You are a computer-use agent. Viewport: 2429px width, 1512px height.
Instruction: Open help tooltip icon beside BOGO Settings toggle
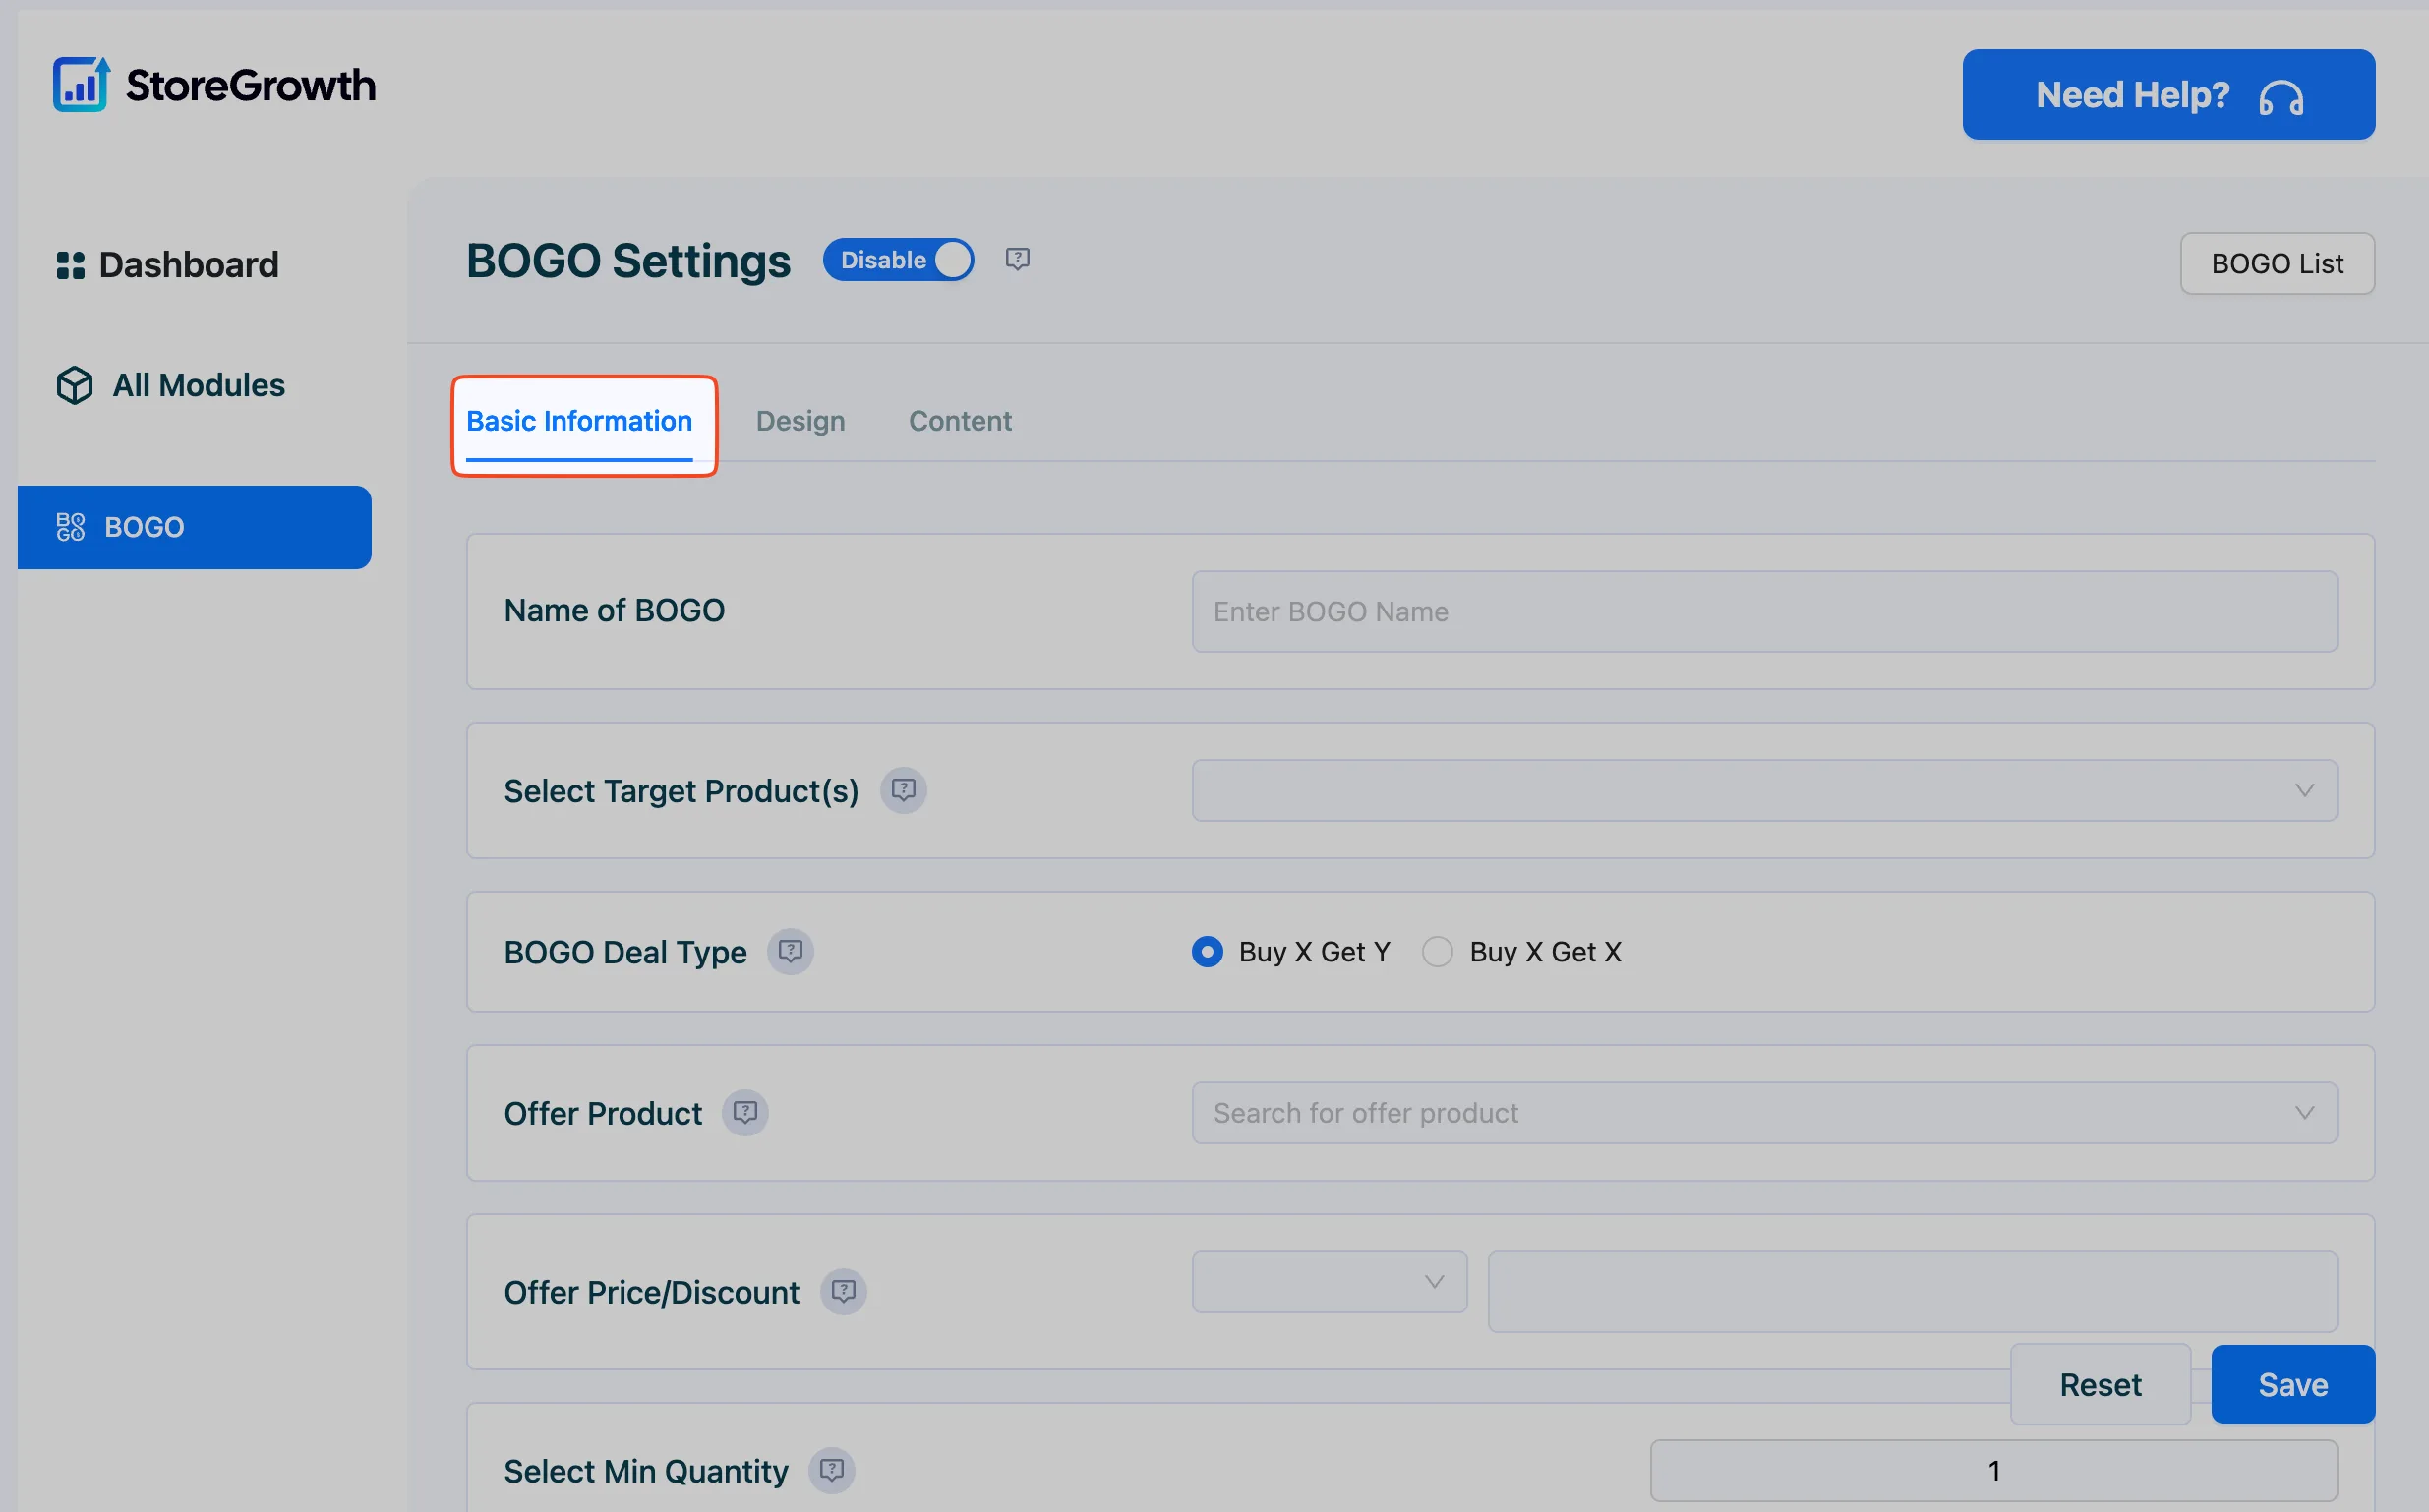pos(1017,259)
